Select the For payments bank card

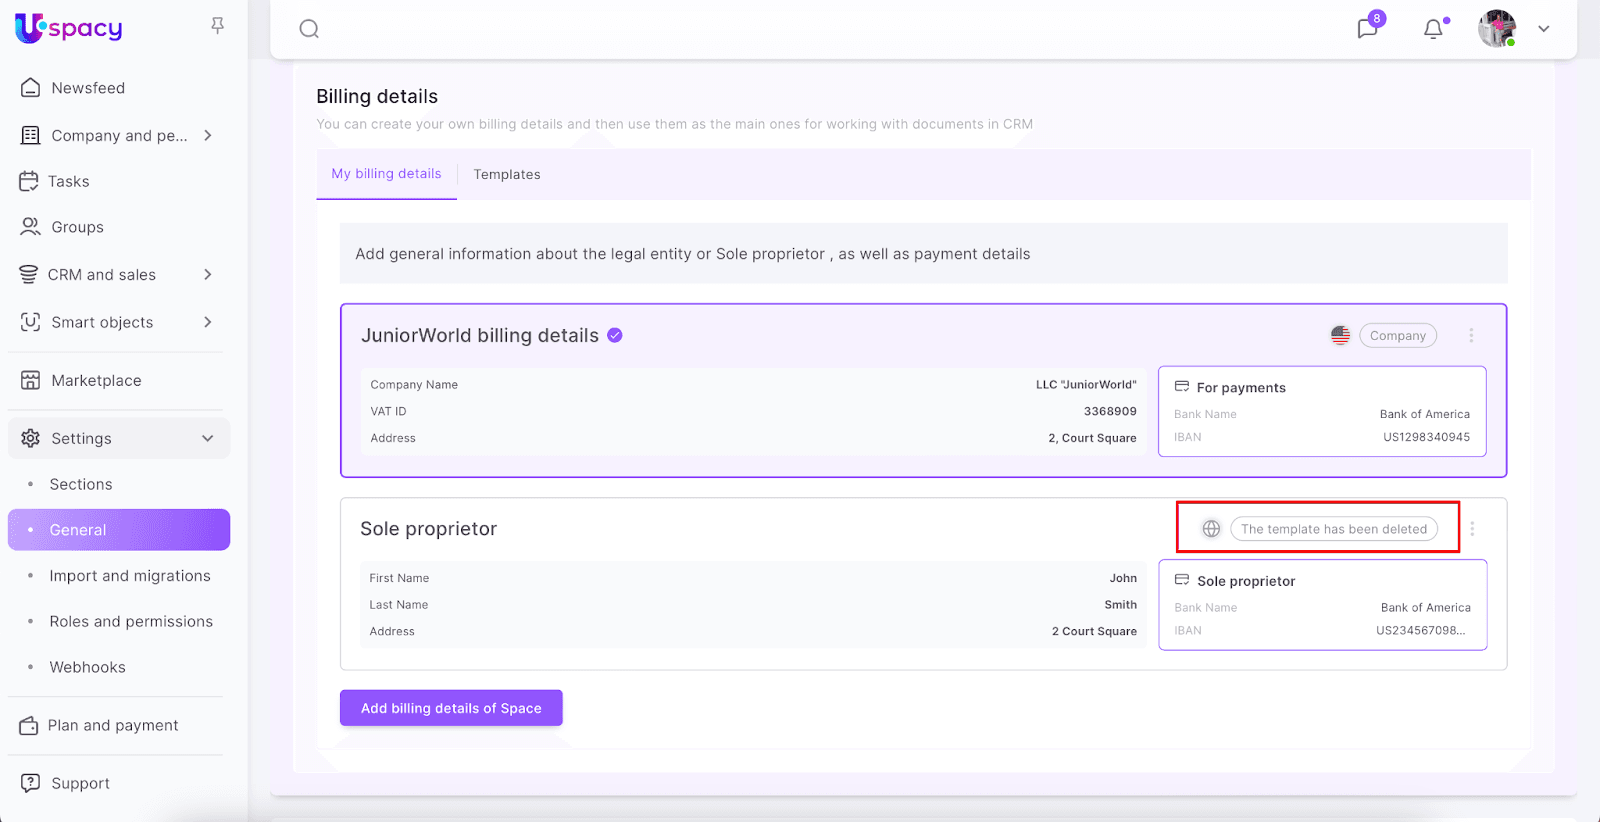click(x=1321, y=411)
